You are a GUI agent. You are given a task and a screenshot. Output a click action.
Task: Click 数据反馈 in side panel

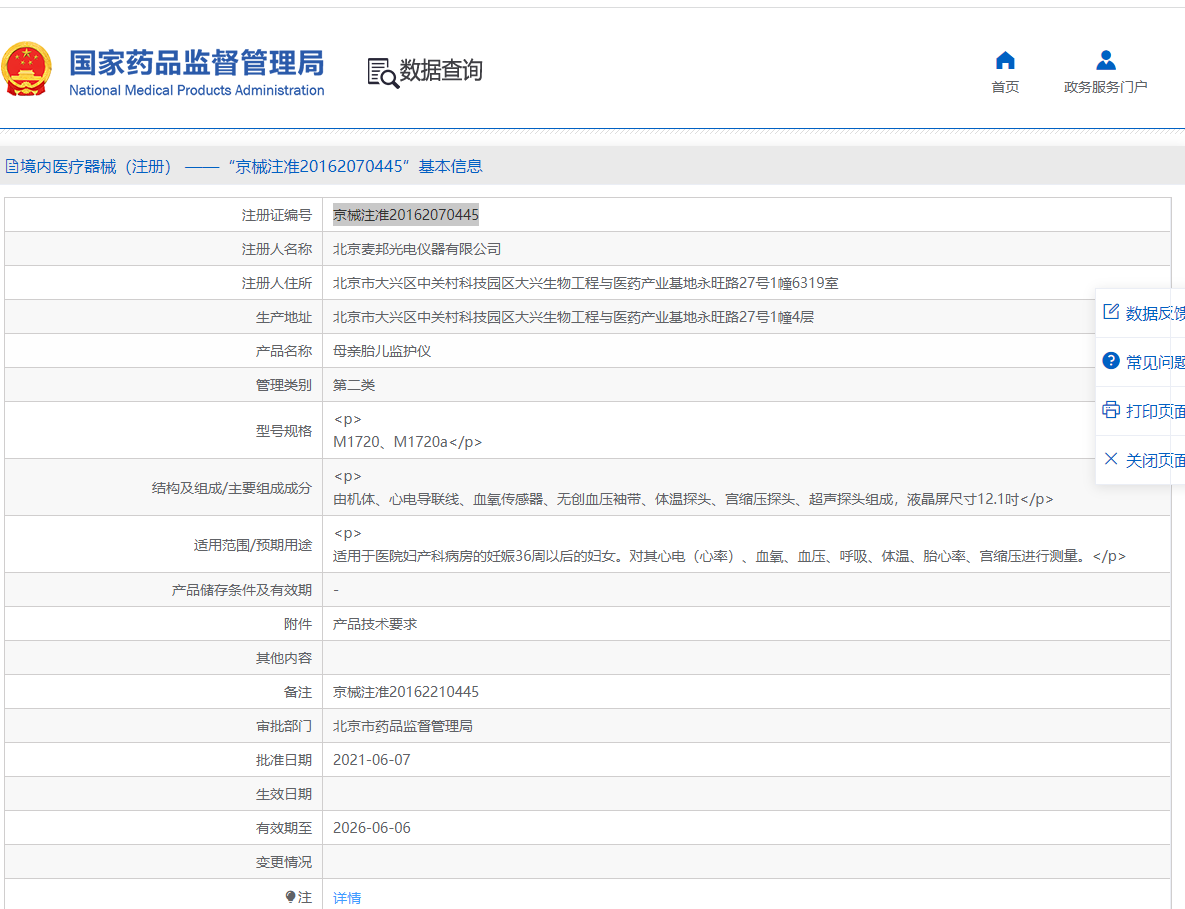pyautogui.click(x=1155, y=314)
